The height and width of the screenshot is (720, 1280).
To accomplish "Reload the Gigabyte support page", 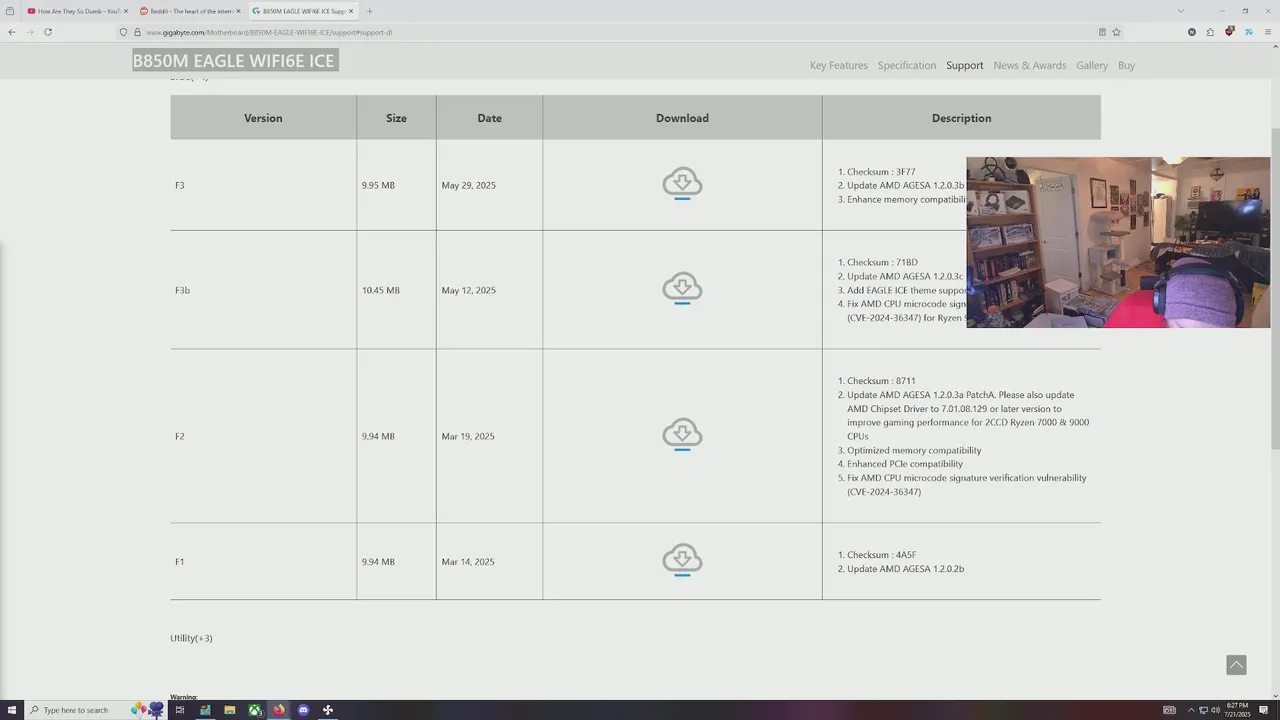I will pyautogui.click(x=47, y=32).
